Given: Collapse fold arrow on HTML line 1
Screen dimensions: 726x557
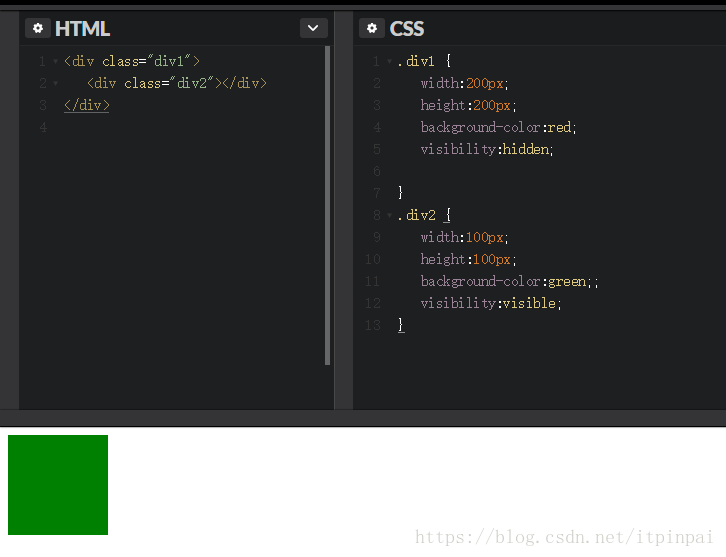Looking at the screenshot, I should pyautogui.click(x=56, y=61).
